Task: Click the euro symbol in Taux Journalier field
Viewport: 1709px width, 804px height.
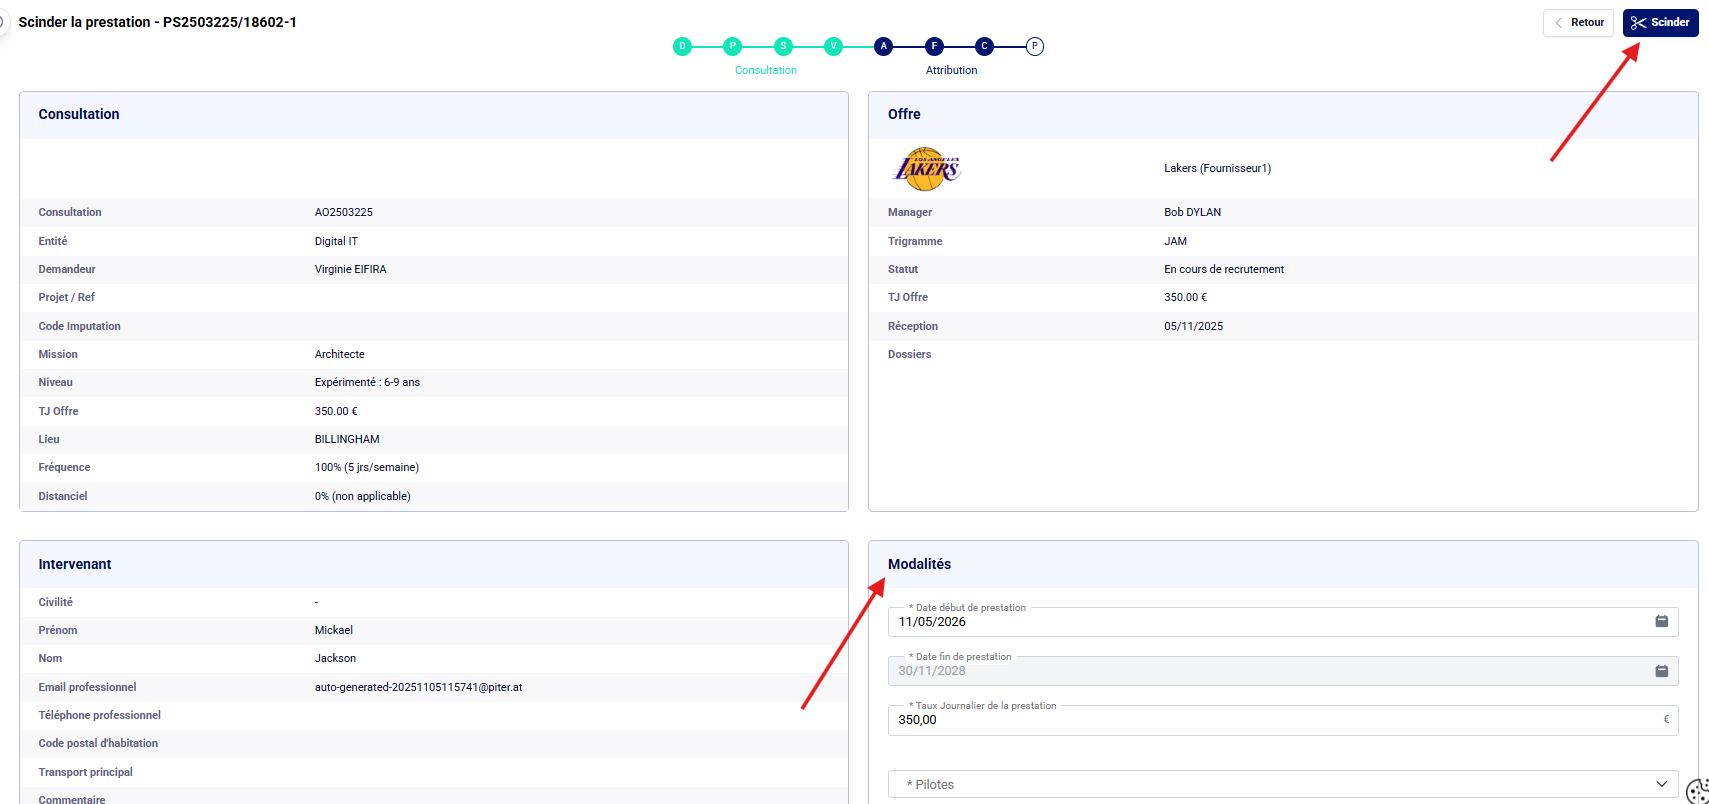Action: [1666, 719]
